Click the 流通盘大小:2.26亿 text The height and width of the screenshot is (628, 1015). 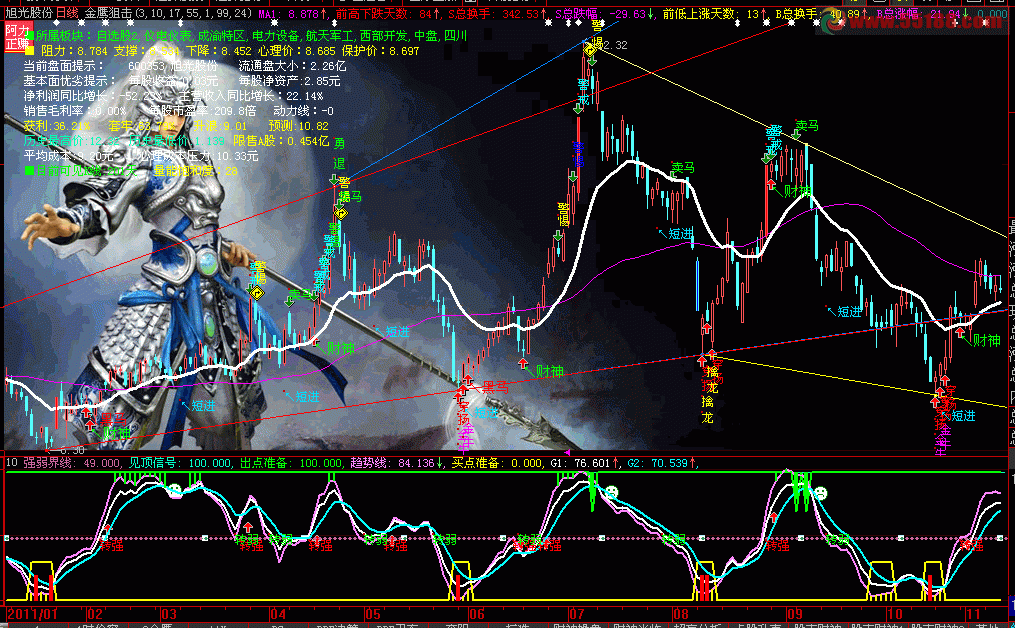click(x=292, y=66)
